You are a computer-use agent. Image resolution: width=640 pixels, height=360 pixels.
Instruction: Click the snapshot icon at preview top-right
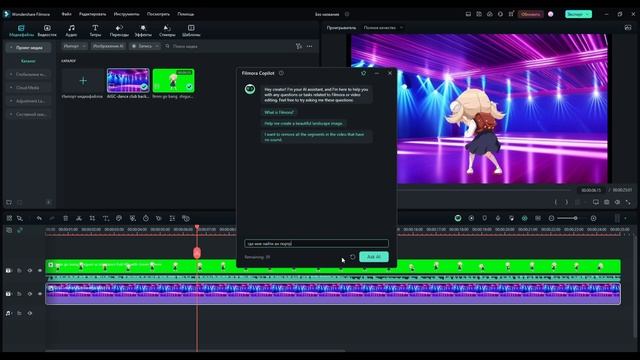coord(628,28)
